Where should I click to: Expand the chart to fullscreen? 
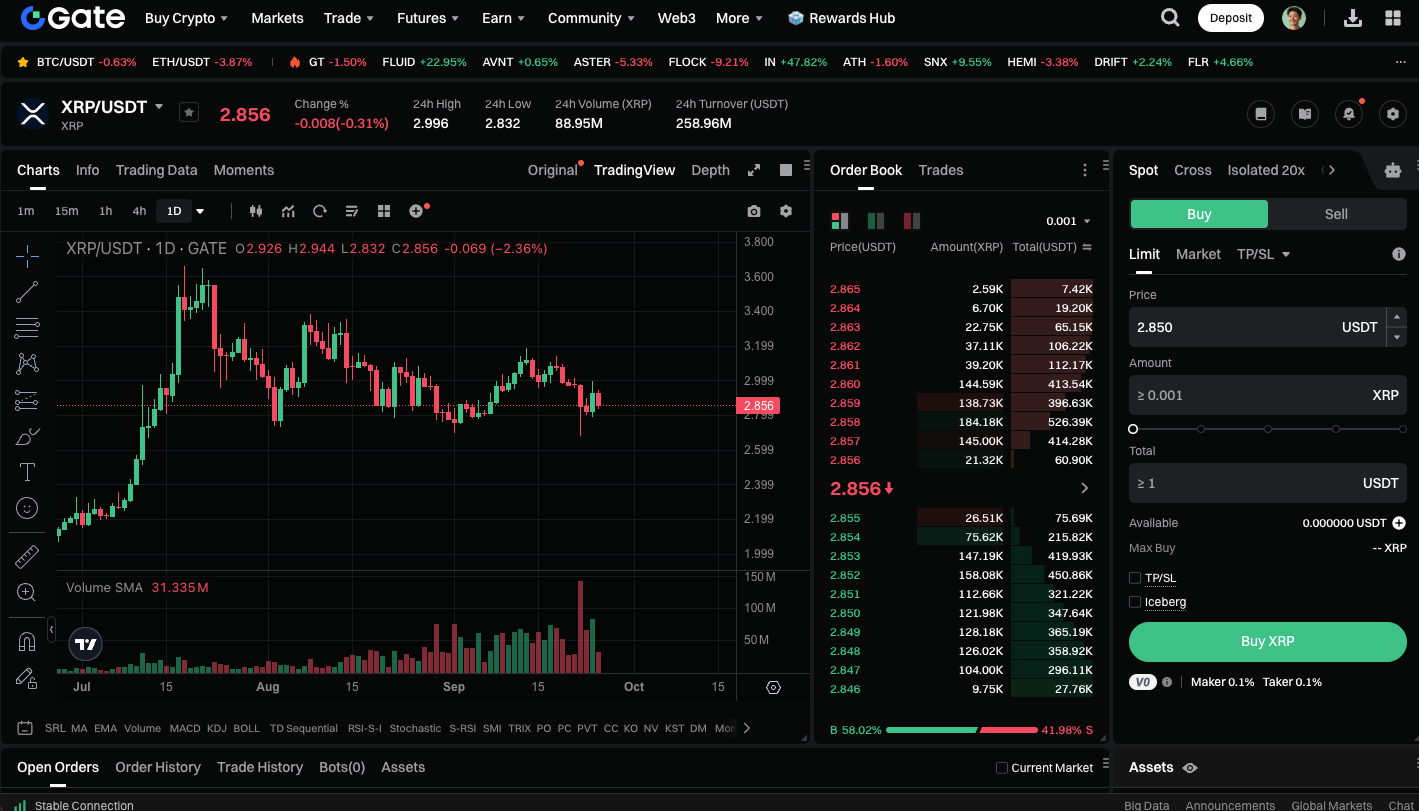(754, 170)
